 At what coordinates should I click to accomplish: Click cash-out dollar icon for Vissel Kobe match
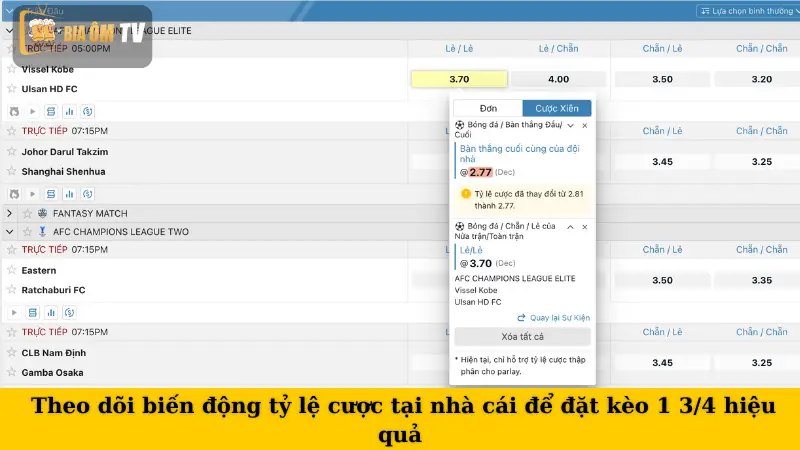88,111
